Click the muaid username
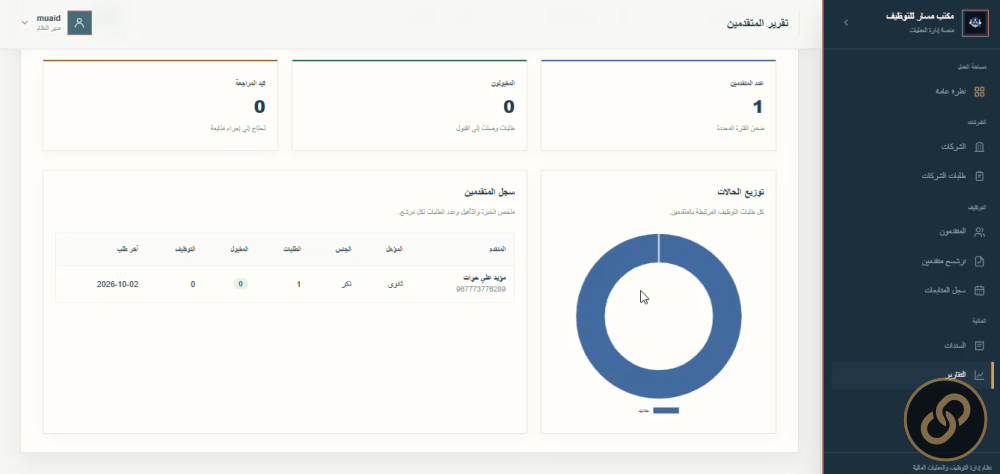The height and width of the screenshot is (474, 1000). [x=49, y=19]
